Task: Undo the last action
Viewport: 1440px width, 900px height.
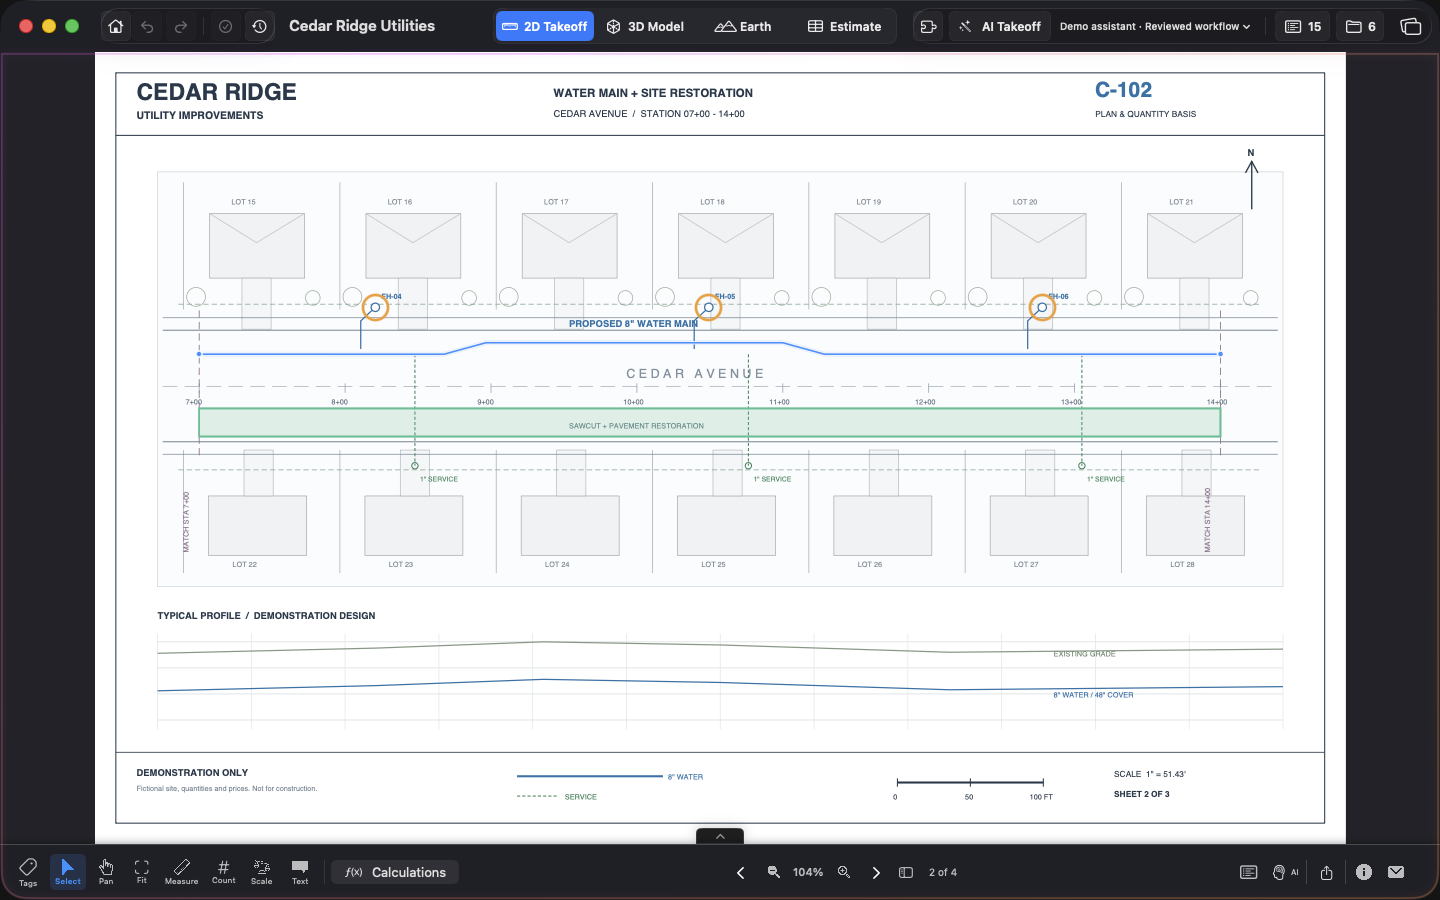Action: (x=148, y=27)
